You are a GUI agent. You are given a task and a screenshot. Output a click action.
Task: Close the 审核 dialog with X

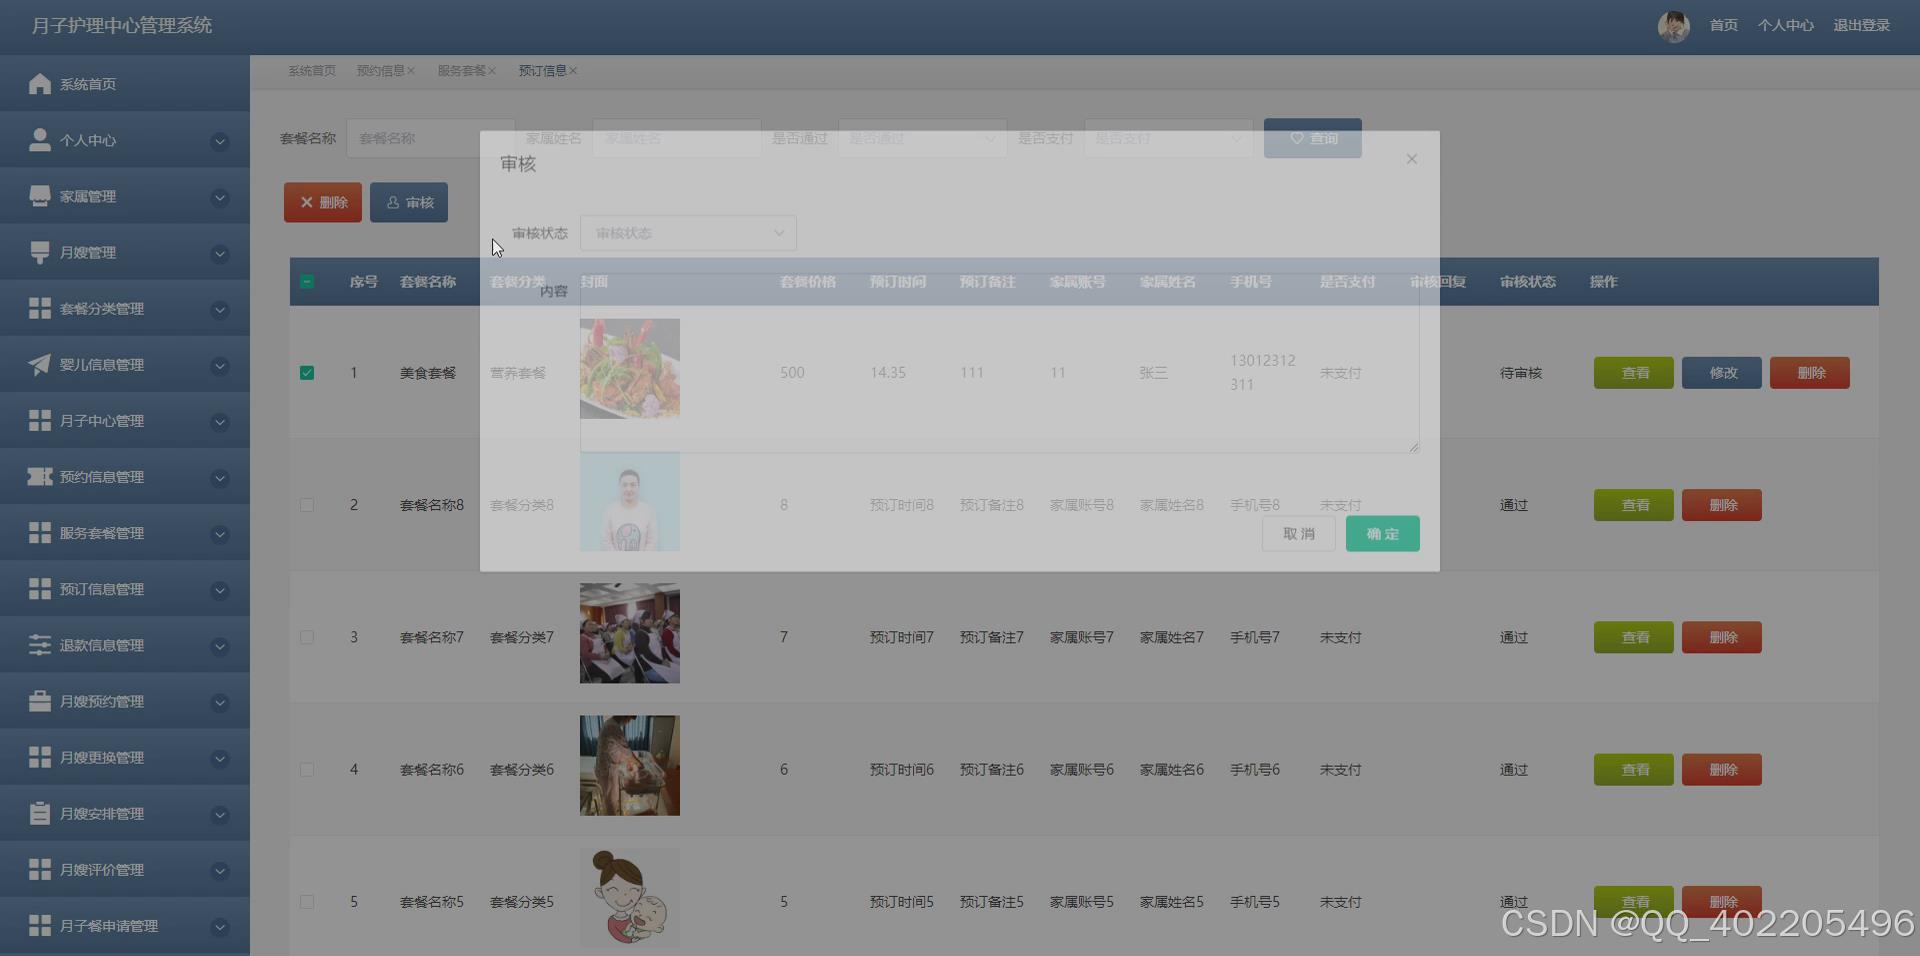(x=1411, y=159)
